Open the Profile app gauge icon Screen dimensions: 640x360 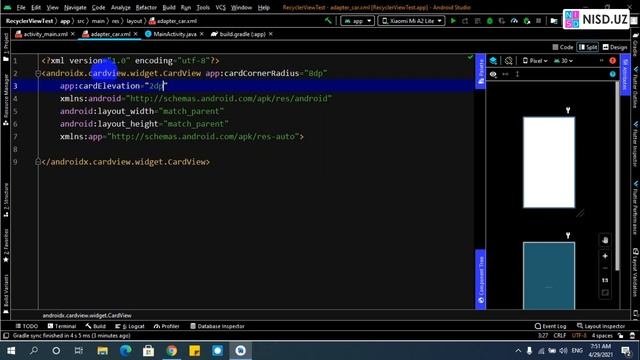(514, 20)
